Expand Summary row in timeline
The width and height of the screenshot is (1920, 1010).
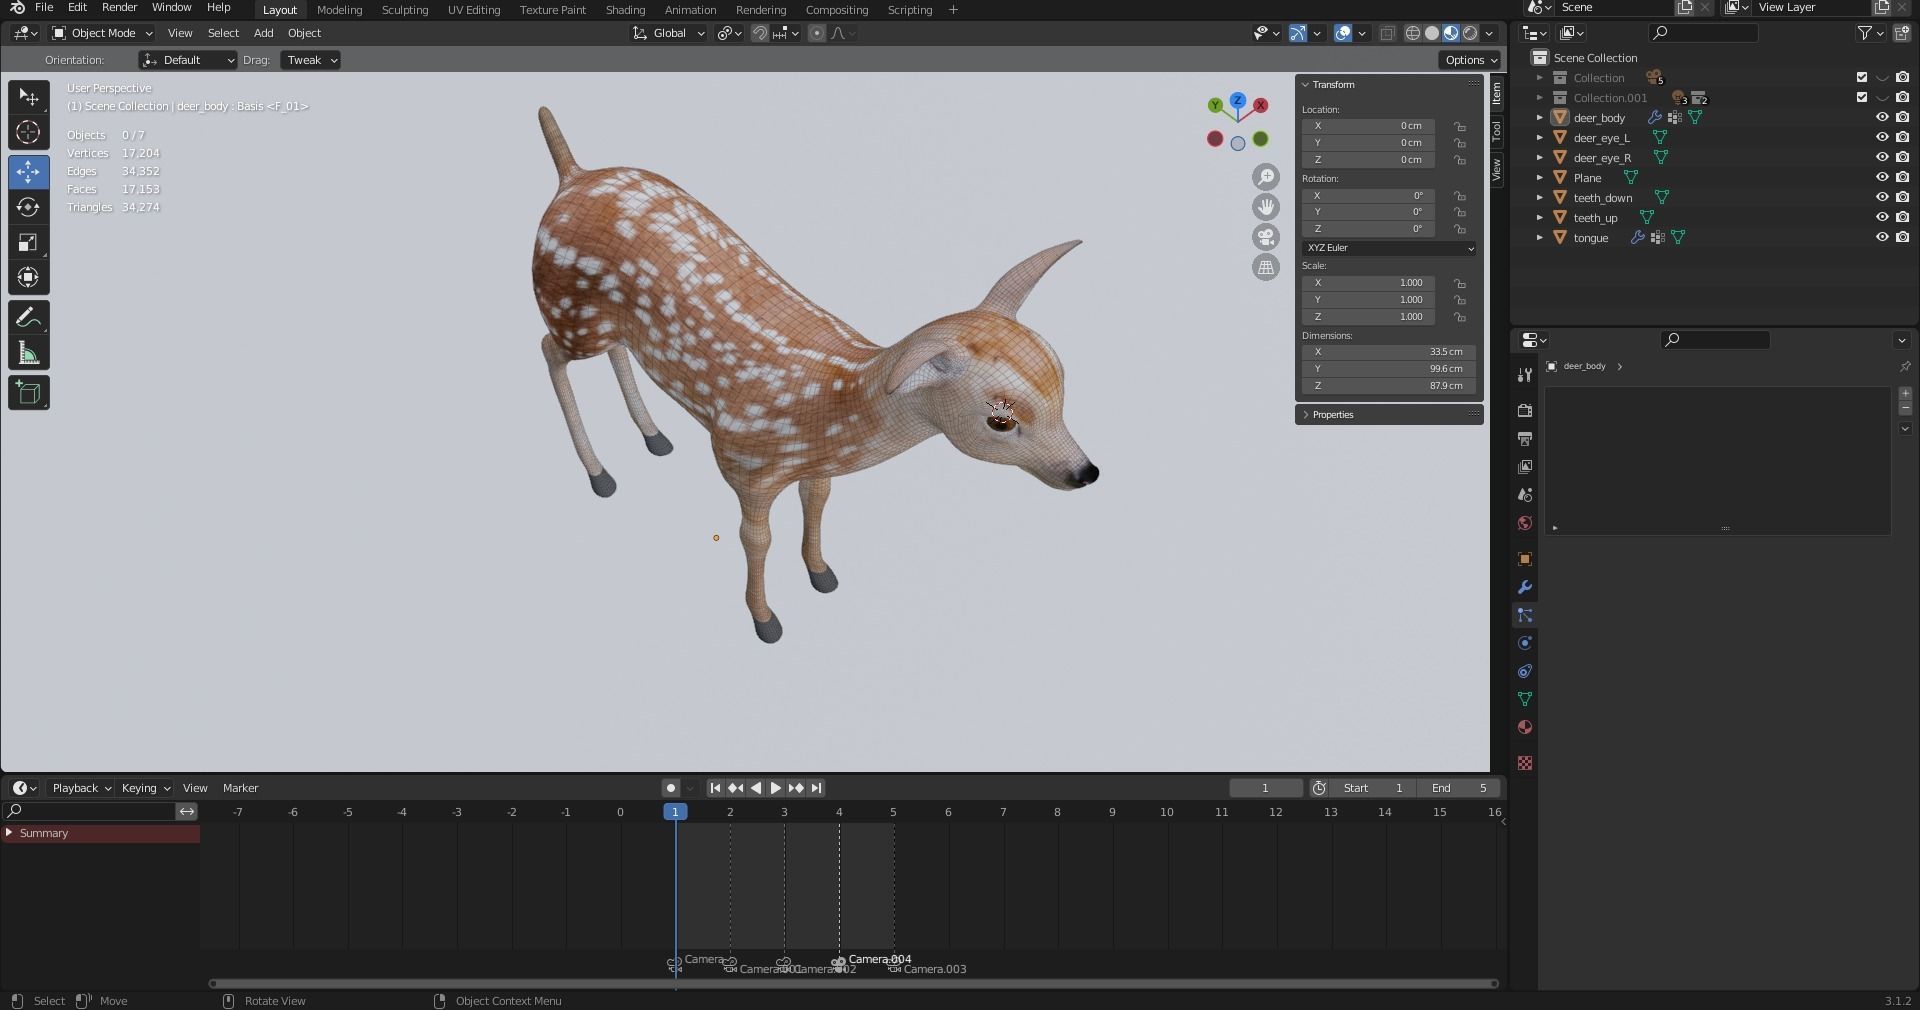tap(9, 833)
